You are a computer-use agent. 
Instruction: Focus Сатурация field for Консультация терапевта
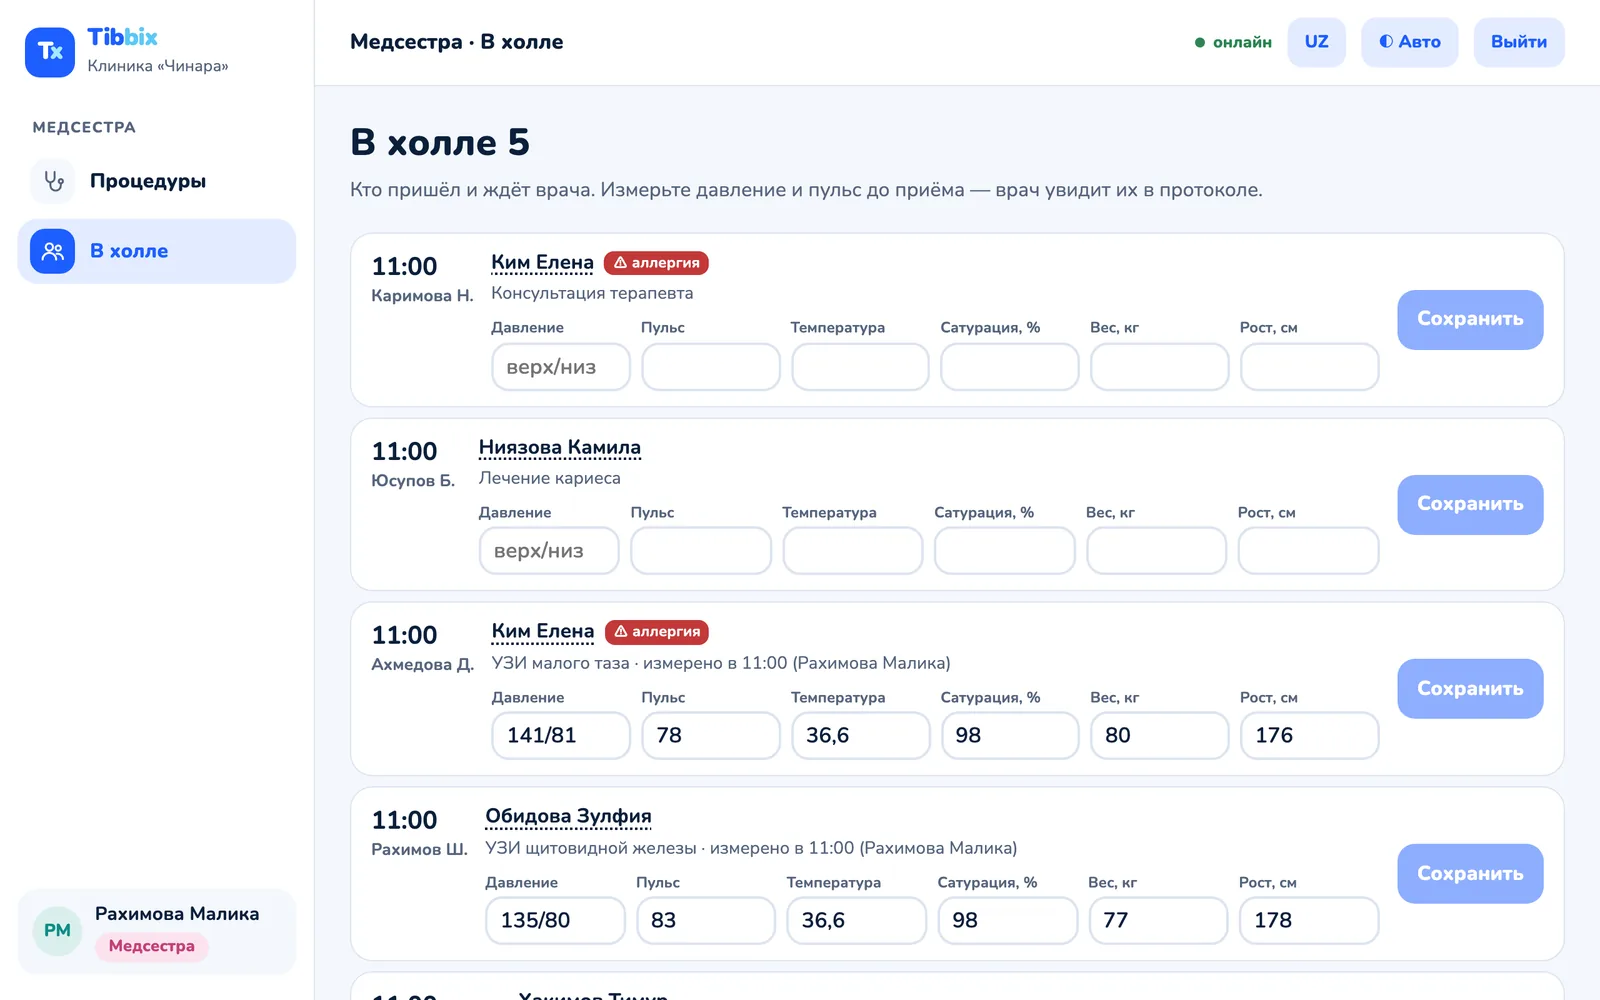[x=1010, y=367]
